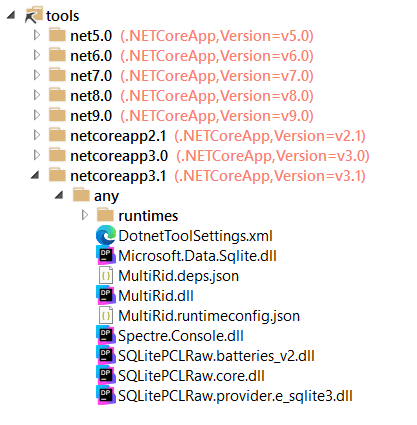
Task: Collapse the any folder arrow
Action: click(59, 195)
